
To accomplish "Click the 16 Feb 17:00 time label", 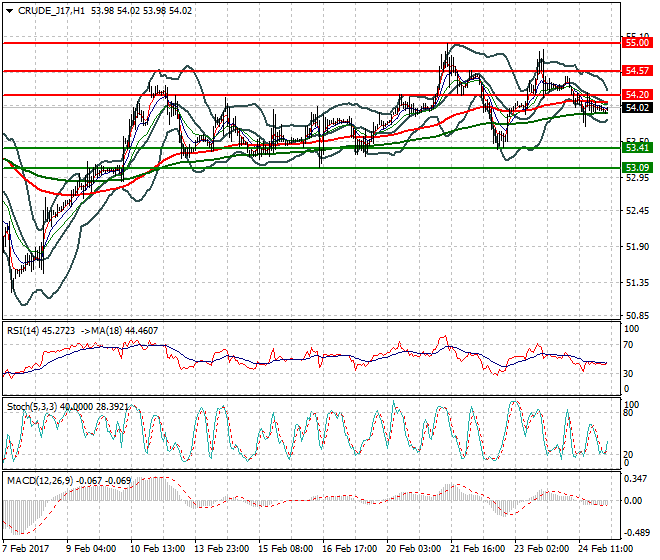I will 349,549.
